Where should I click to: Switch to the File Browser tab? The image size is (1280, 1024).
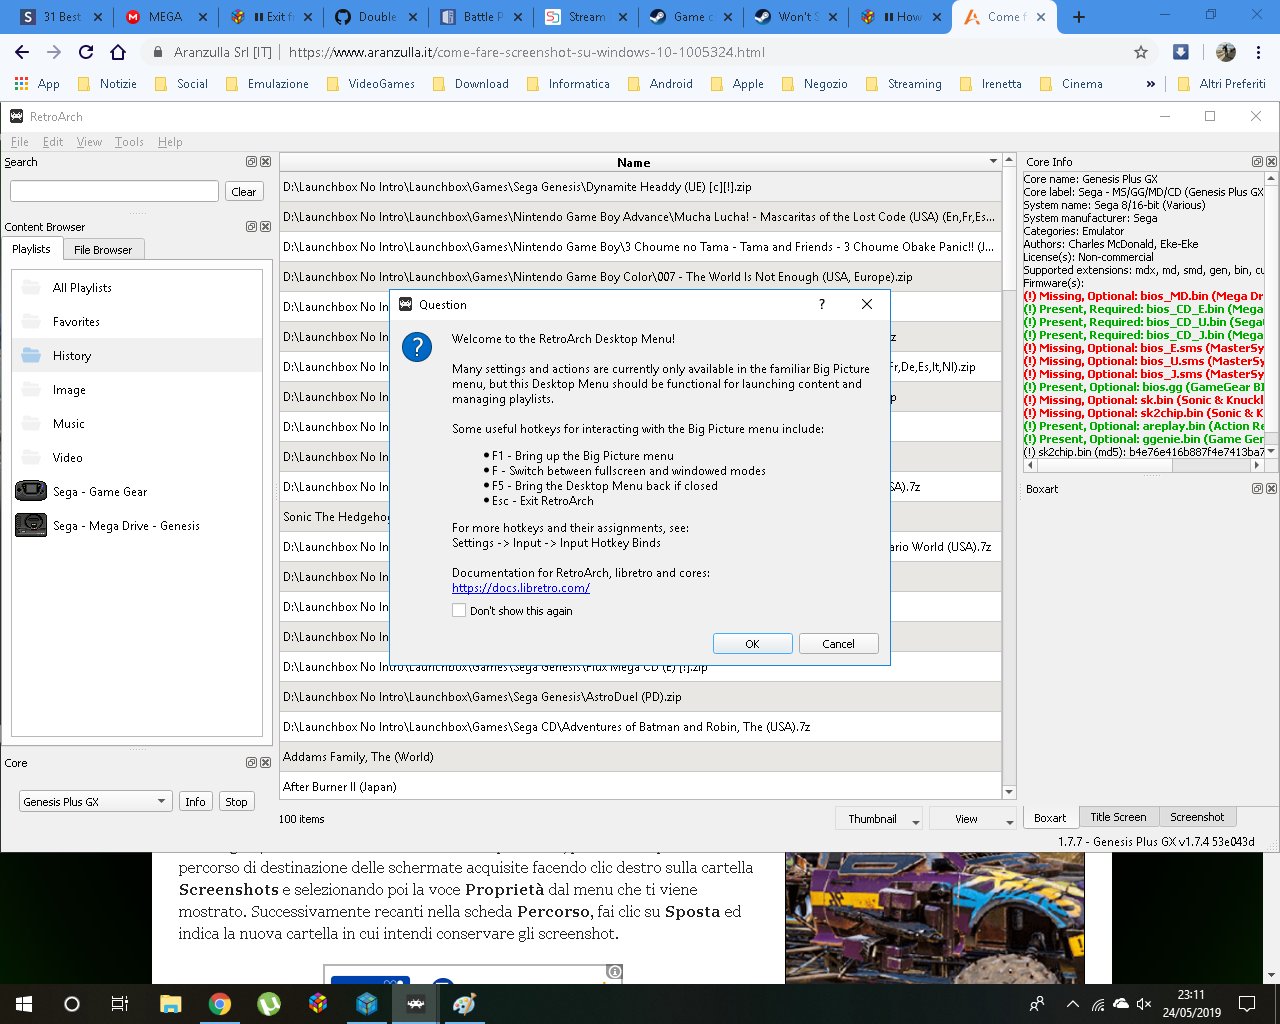point(103,249)
